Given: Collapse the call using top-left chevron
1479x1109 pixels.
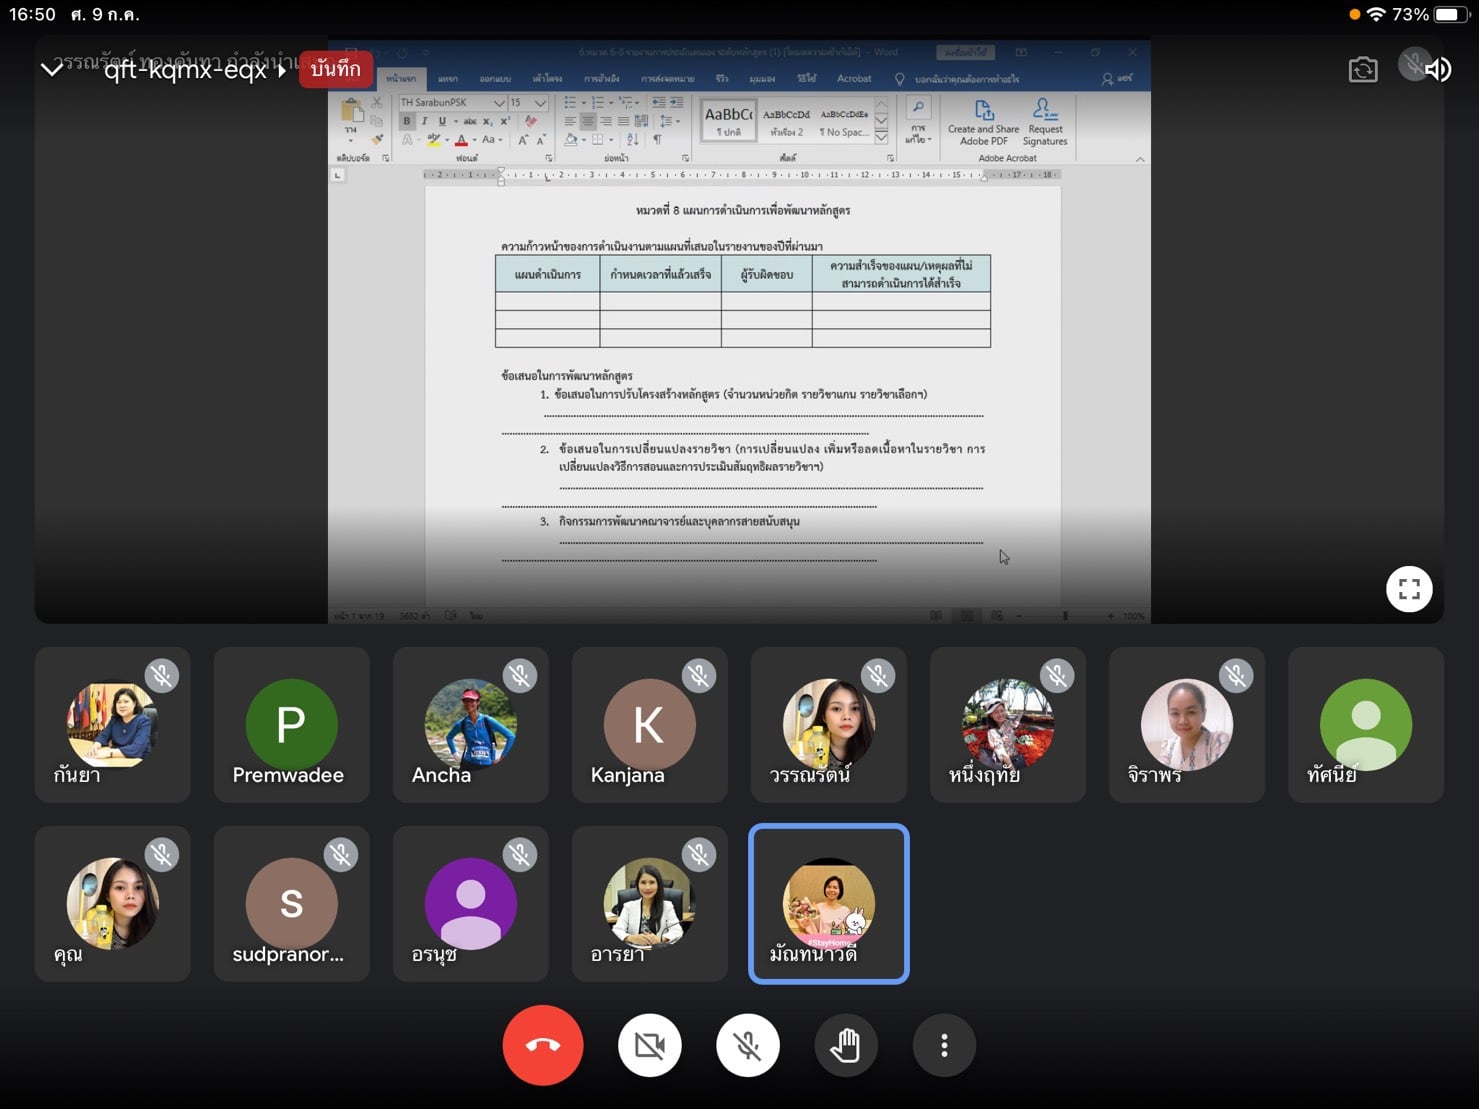Looking at the screenshot, I should (x=52, y=69).
